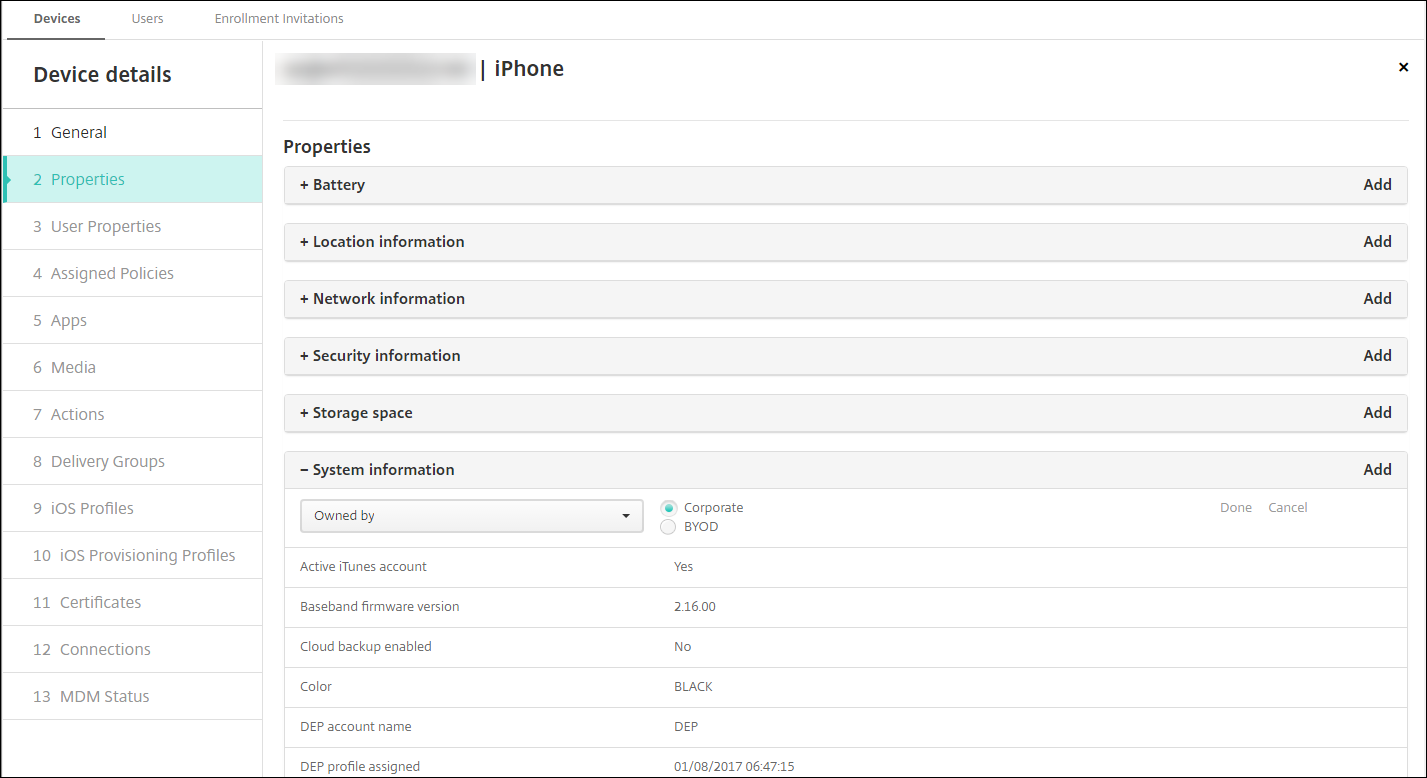Viewport: 1427px width, 778px height.
Task: Open the General details step
Action: click(79, 133)
